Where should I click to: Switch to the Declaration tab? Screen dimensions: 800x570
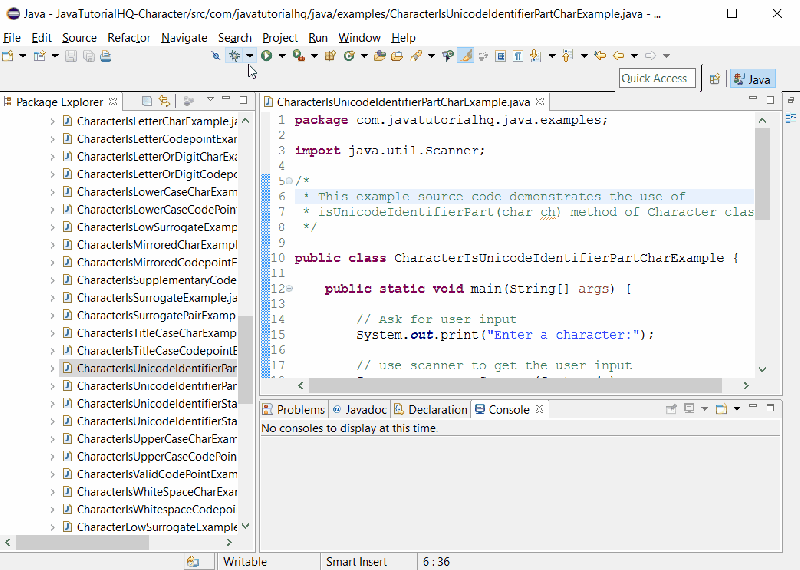(431, 409)
